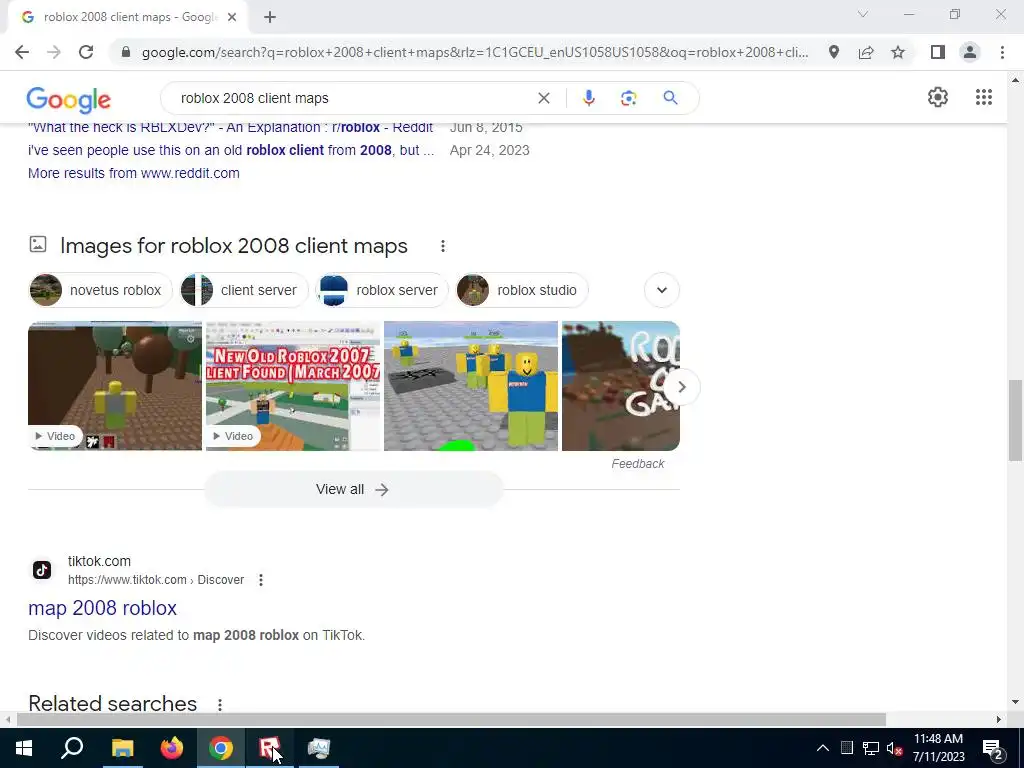The height and width of the screenshot is (768, 1024).
Task: Open a new Chrome tab
Action: [x=270, y=18]
